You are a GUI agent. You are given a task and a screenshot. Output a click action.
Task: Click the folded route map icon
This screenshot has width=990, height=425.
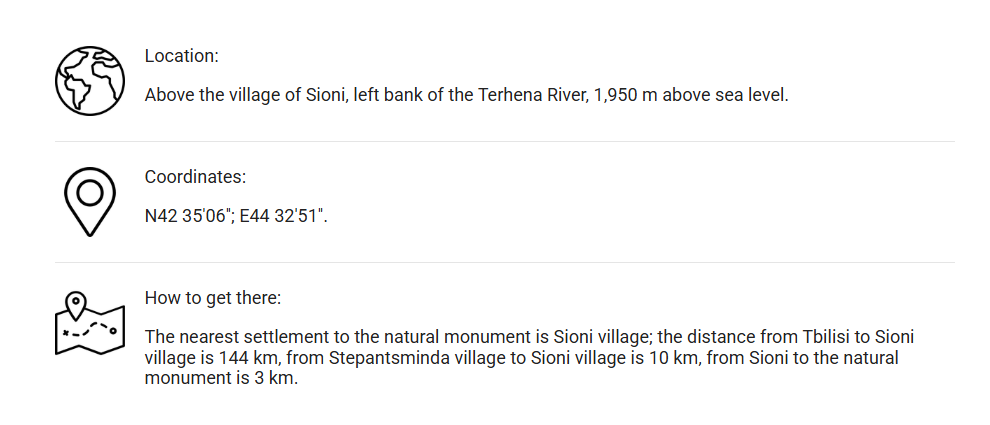[x=89, y=324]
